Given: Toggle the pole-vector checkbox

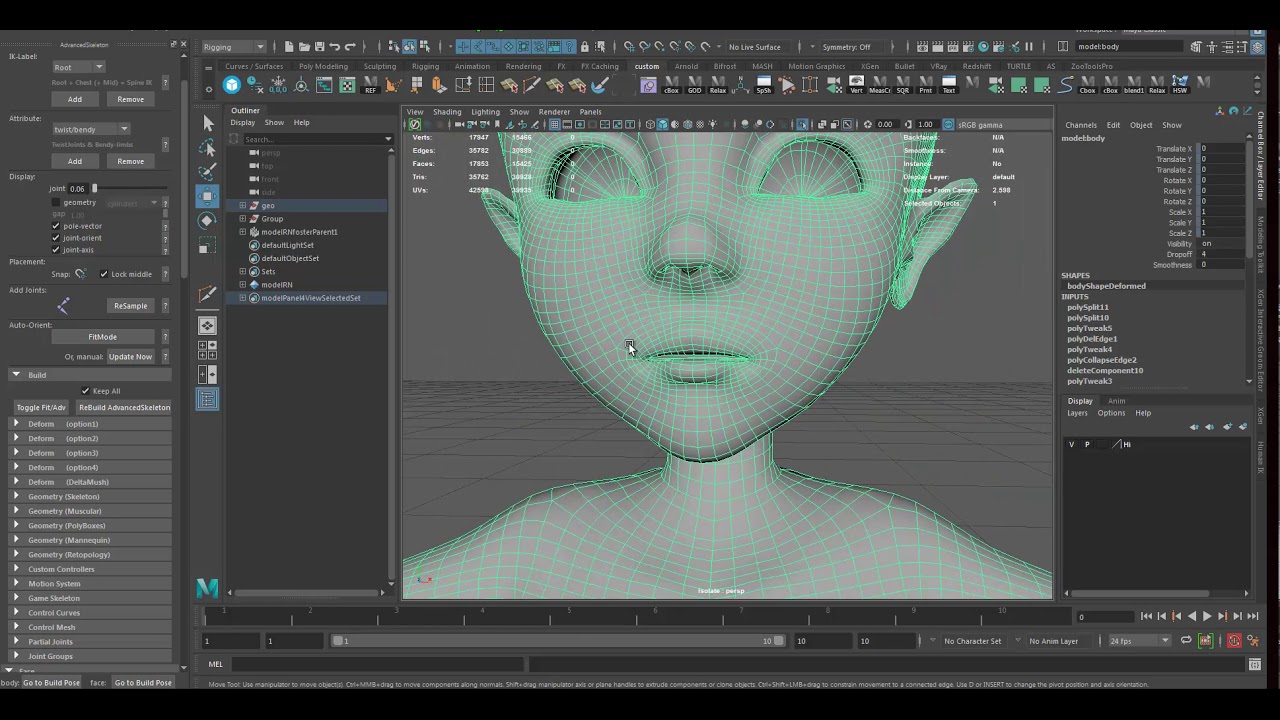Looking at the screenshot, I should [56, 226].
